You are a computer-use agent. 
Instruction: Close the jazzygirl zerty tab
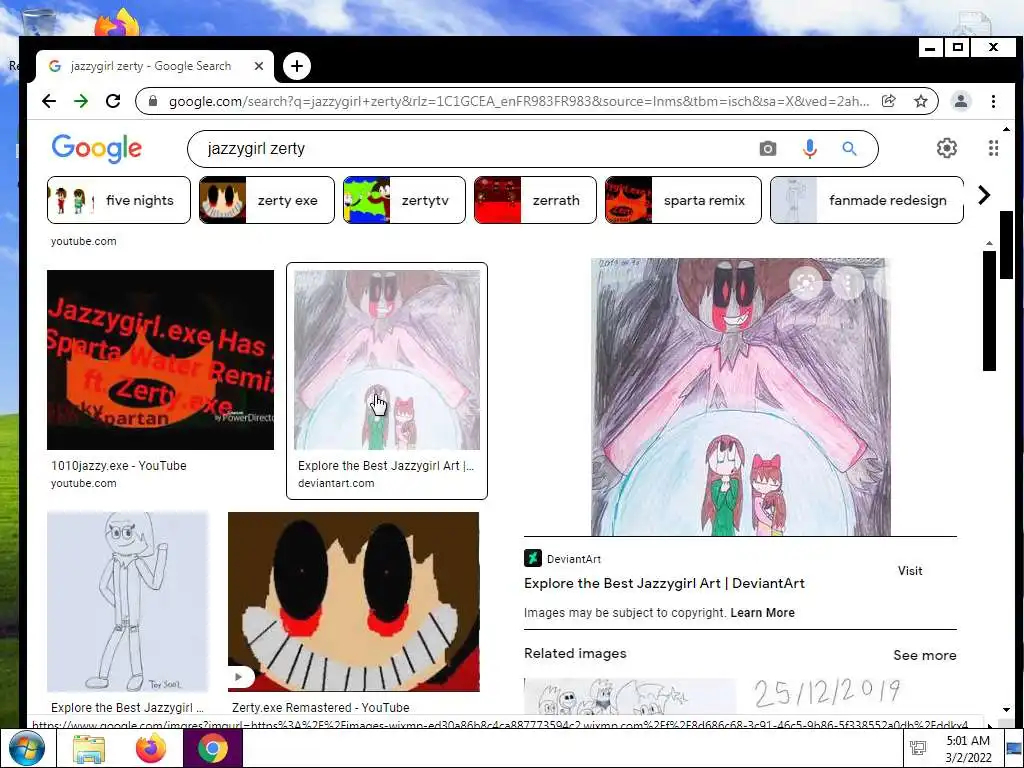click(259, 66)
